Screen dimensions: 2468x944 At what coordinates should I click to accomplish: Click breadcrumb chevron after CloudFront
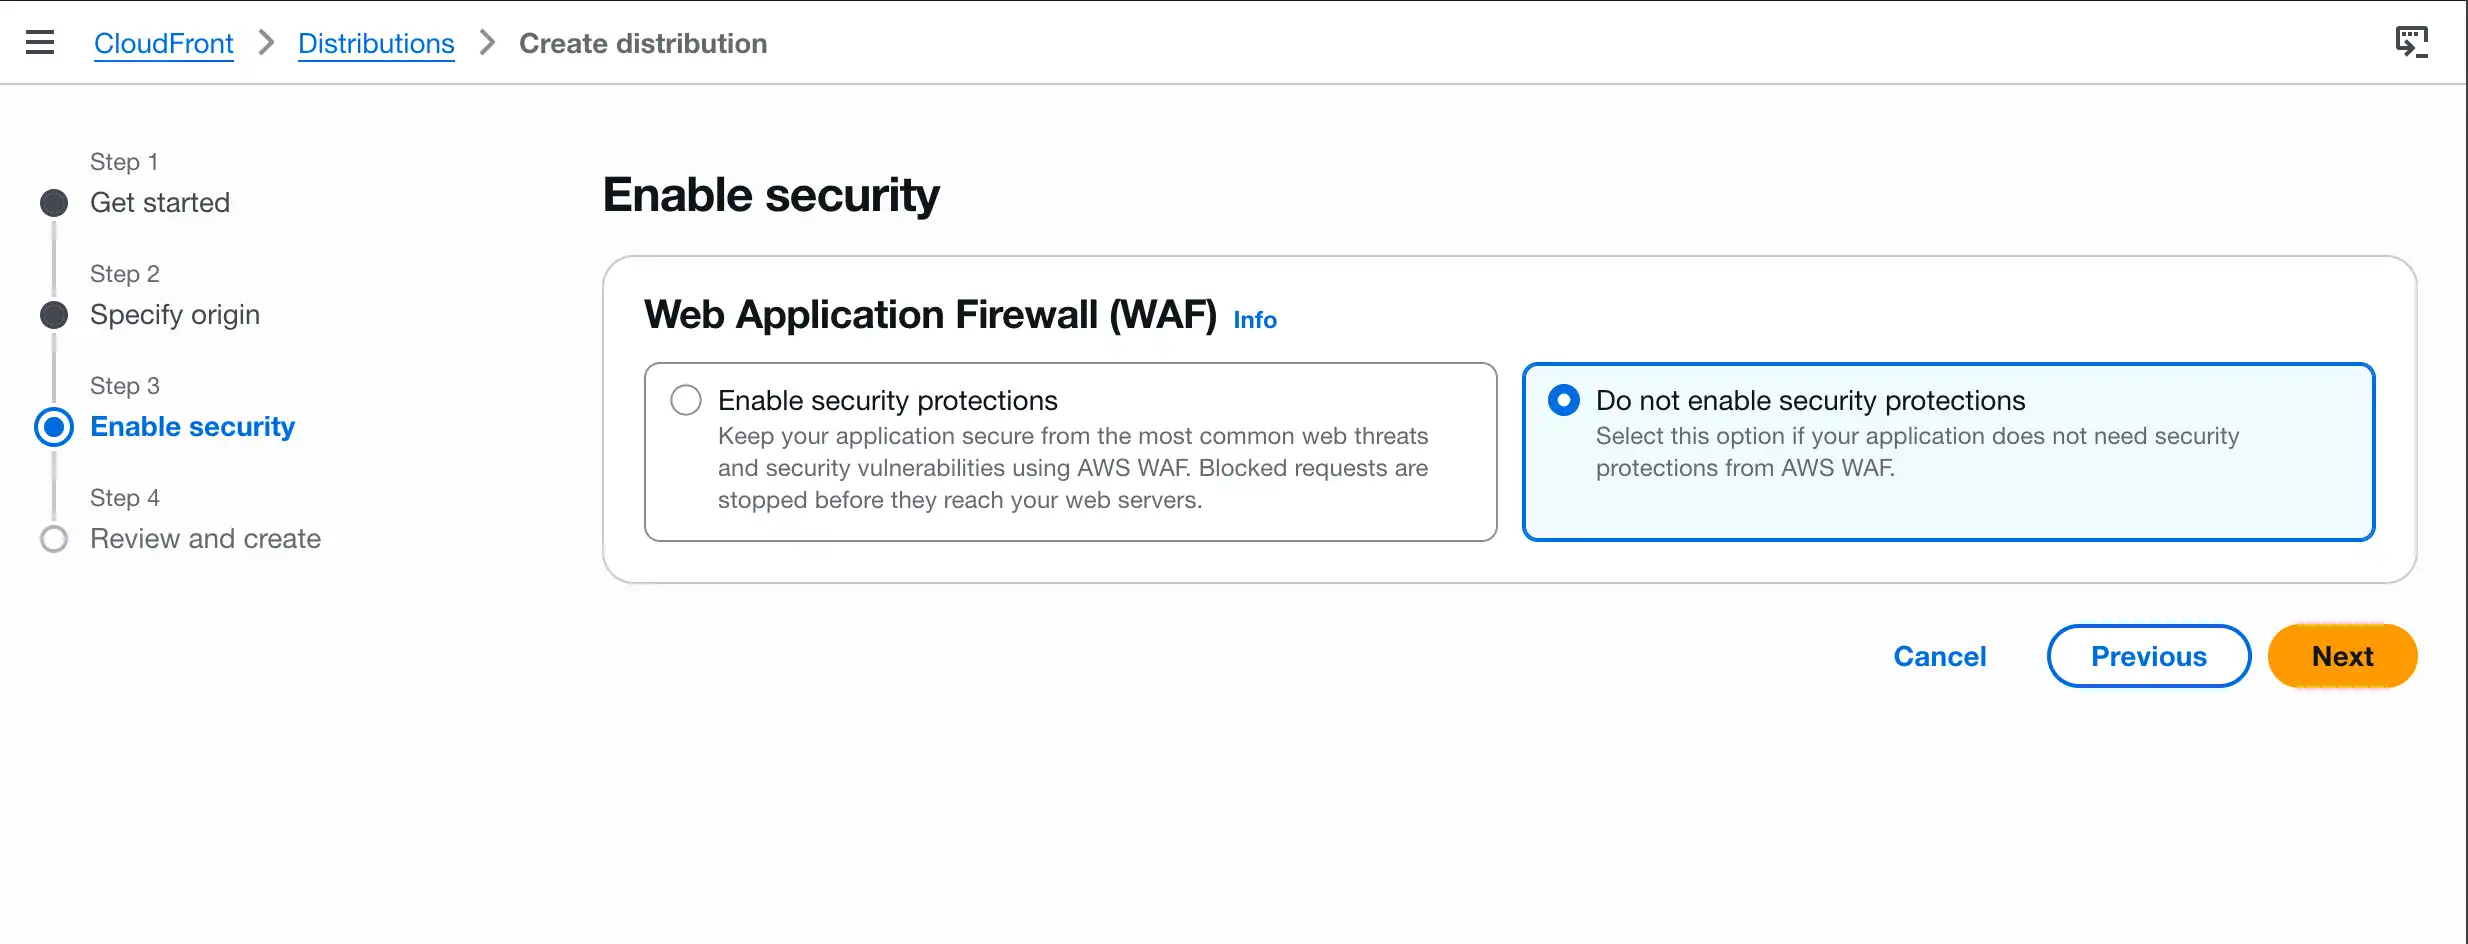[x=266, y=43]
